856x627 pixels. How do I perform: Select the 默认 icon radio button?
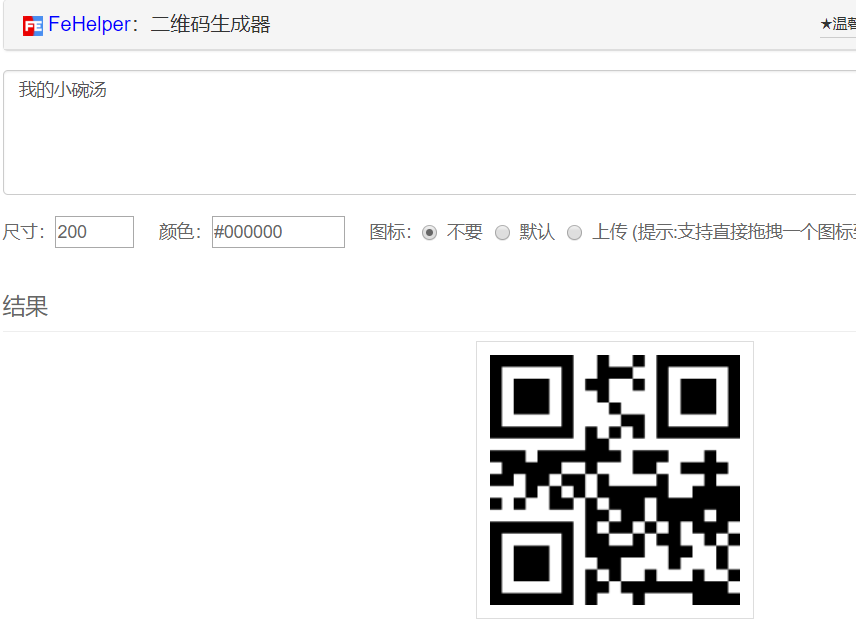(x=502, y=233)
